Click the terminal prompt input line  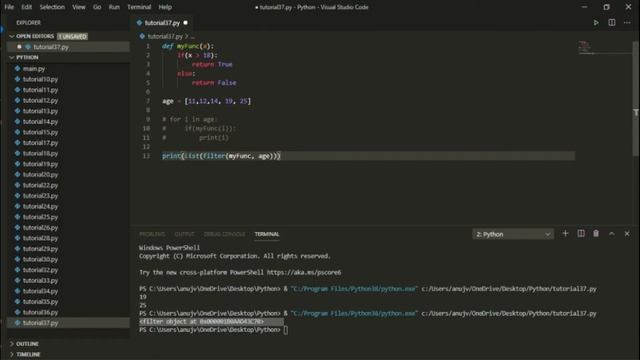[x=213, y=330]
